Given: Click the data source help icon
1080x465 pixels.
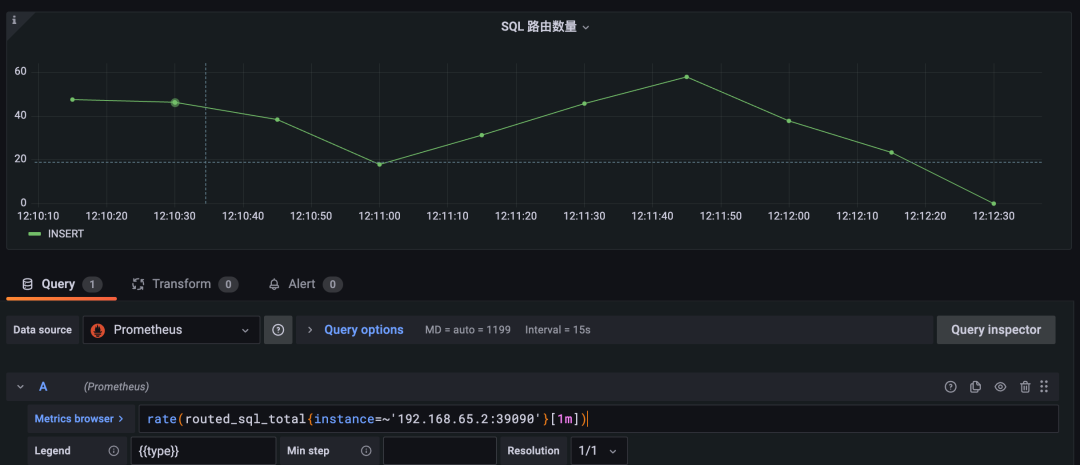Looking at the screenshot, I should [x=278, y=330].
